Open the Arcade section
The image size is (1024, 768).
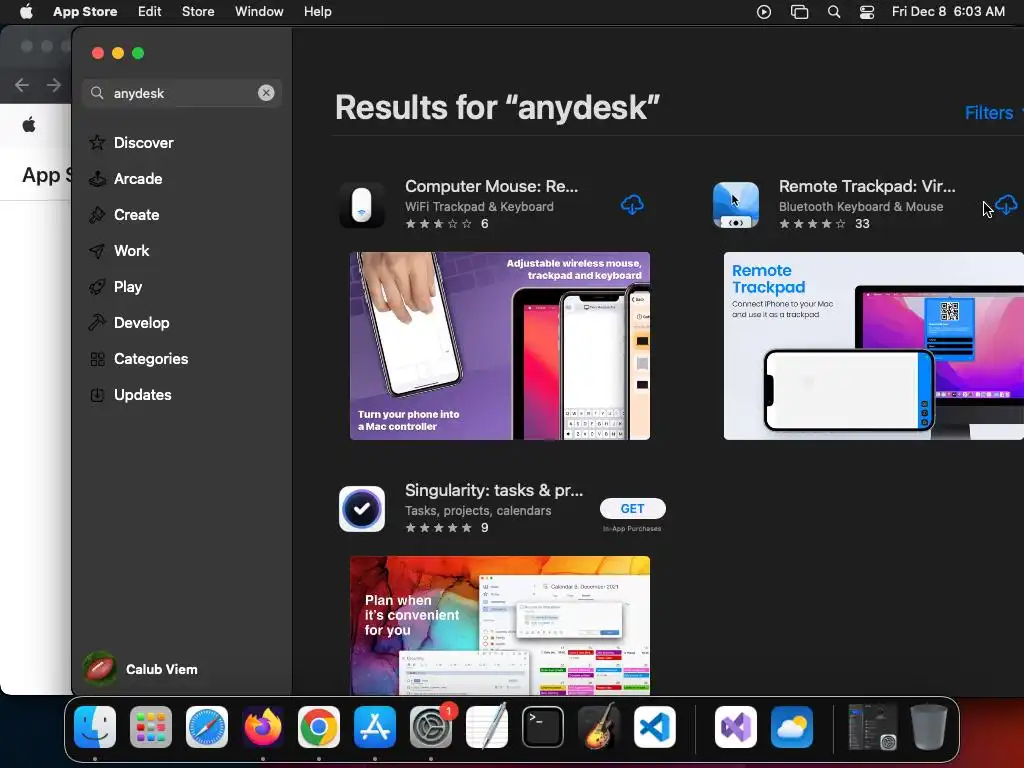pos(138,178)
